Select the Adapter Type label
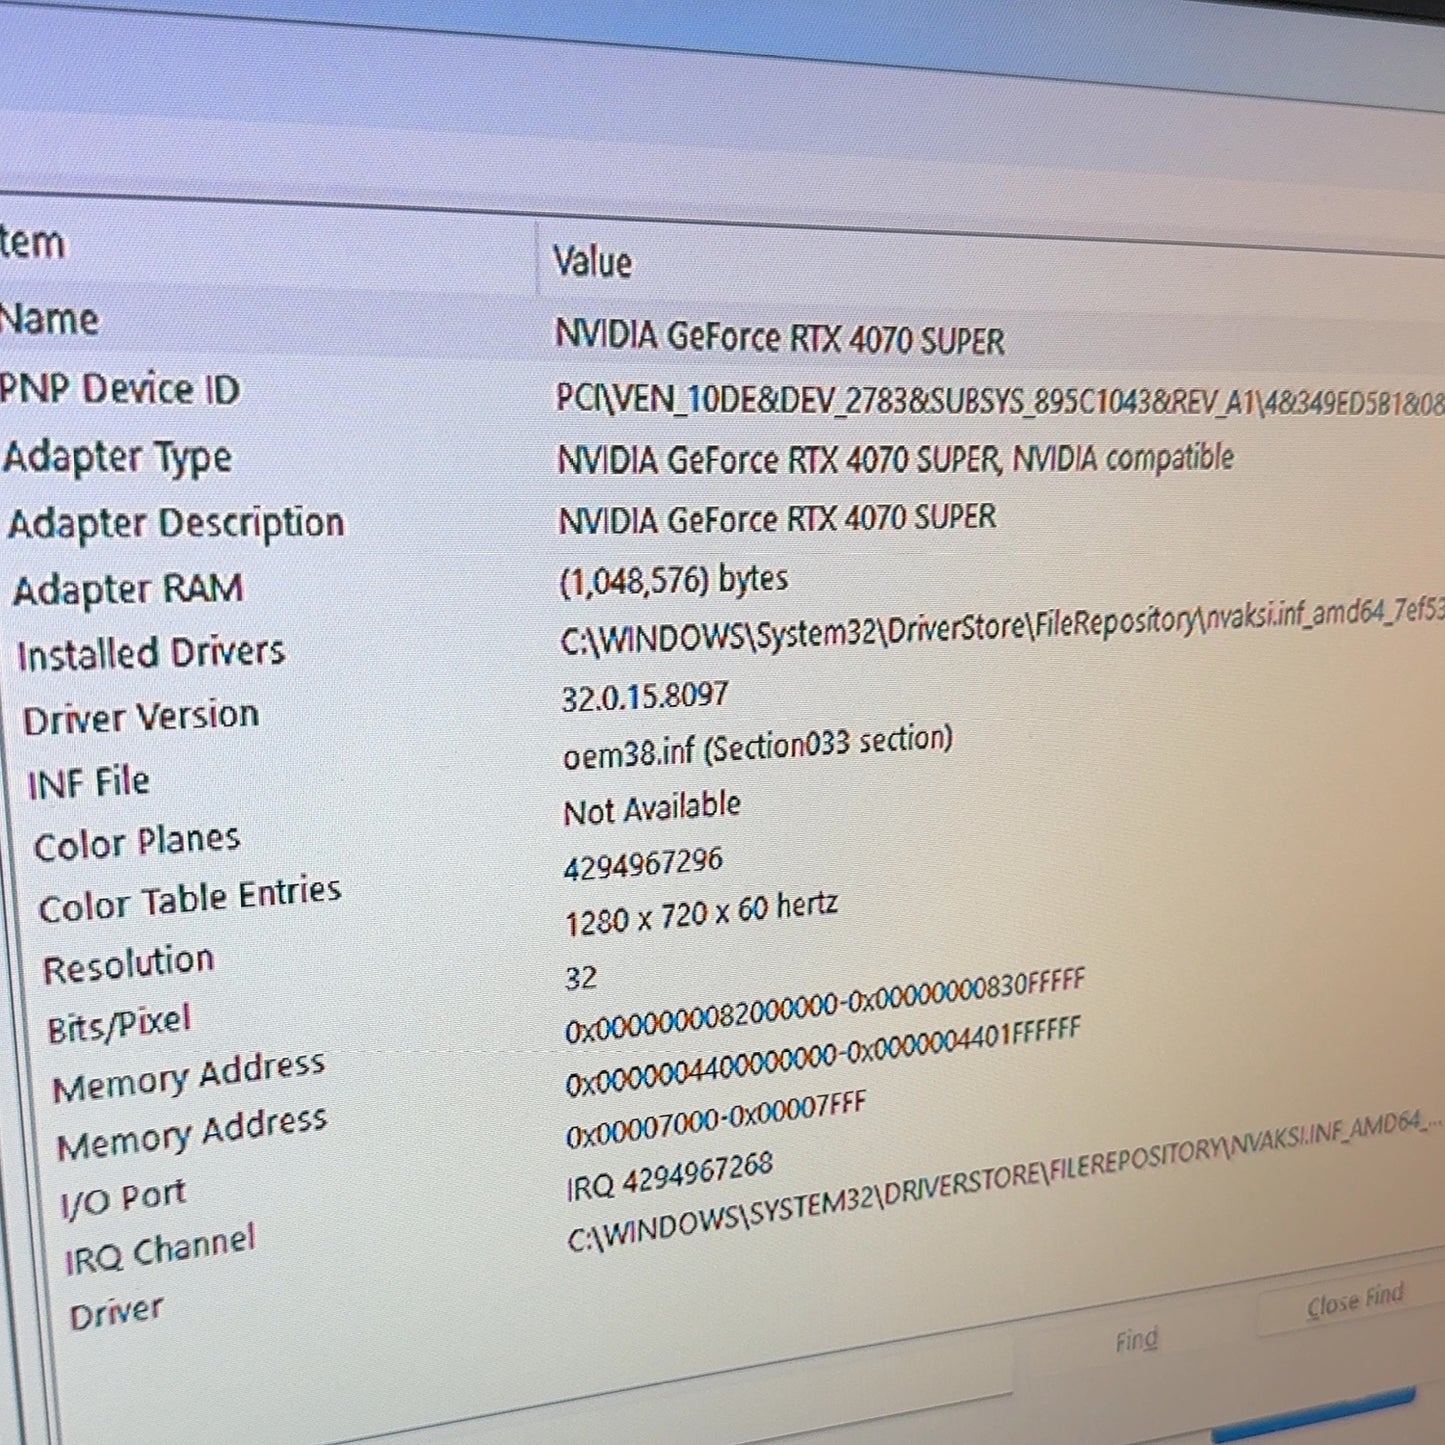1445x1445 pixels. coord(118,457)
